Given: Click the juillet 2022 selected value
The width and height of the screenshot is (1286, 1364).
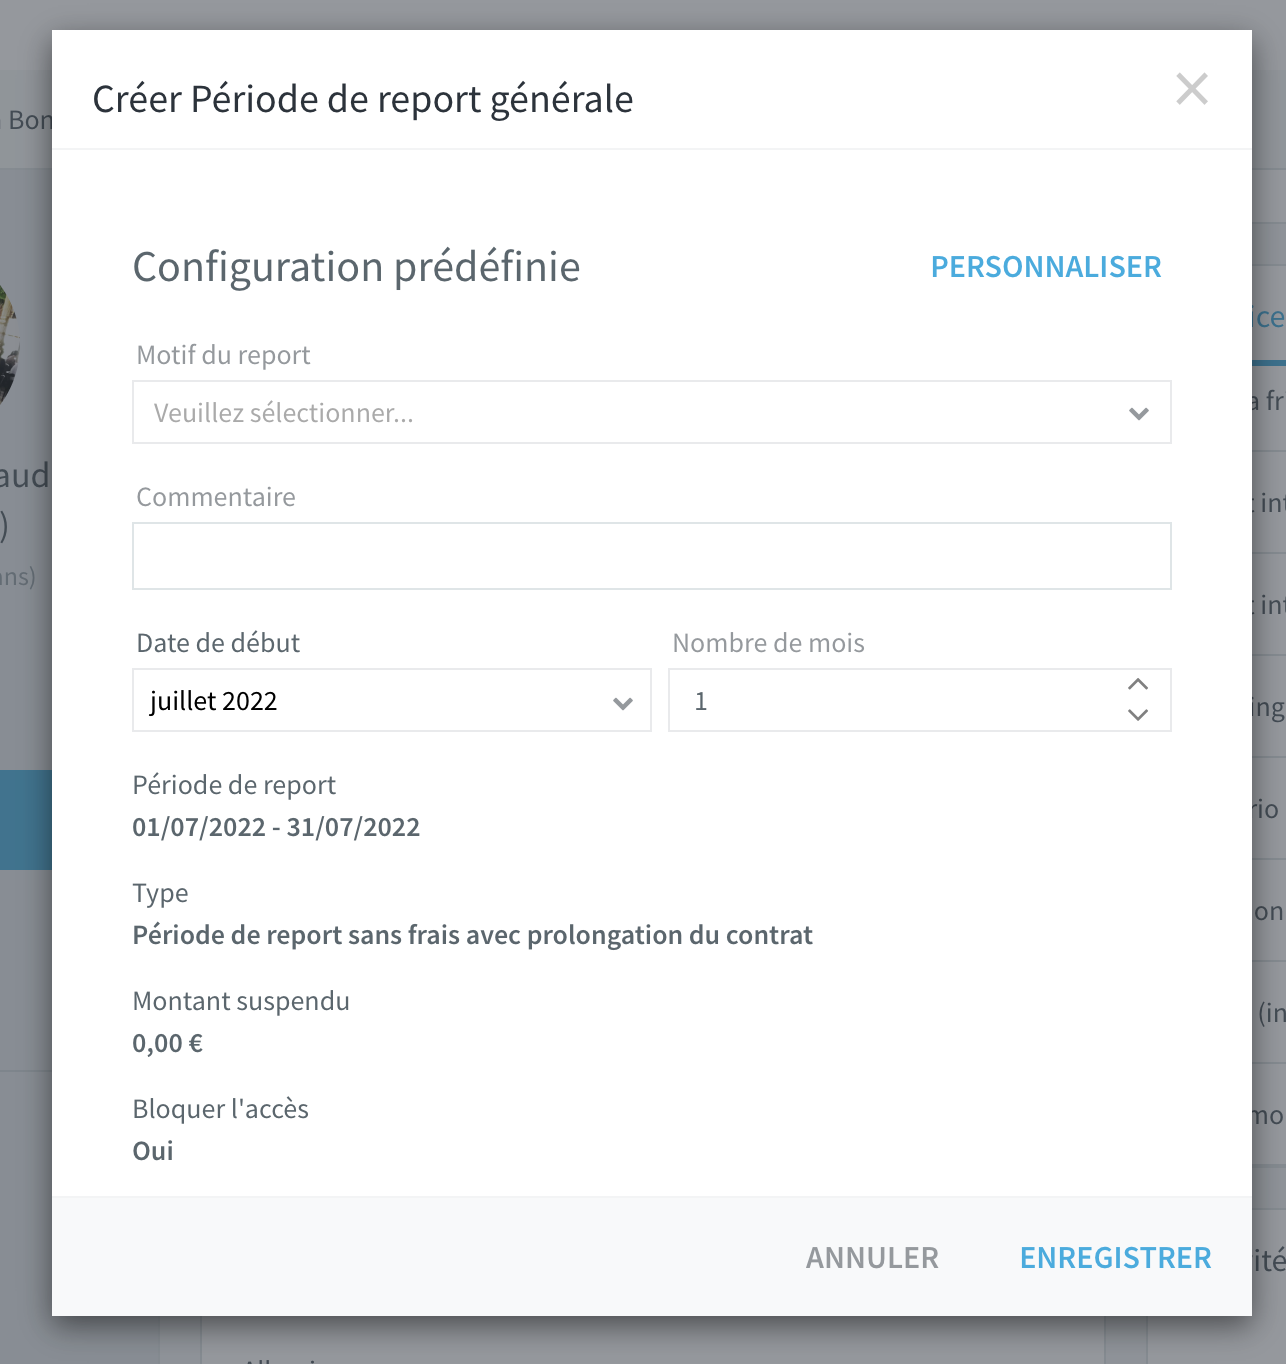Looking at the screenshot, I should [x=213, y=701].
